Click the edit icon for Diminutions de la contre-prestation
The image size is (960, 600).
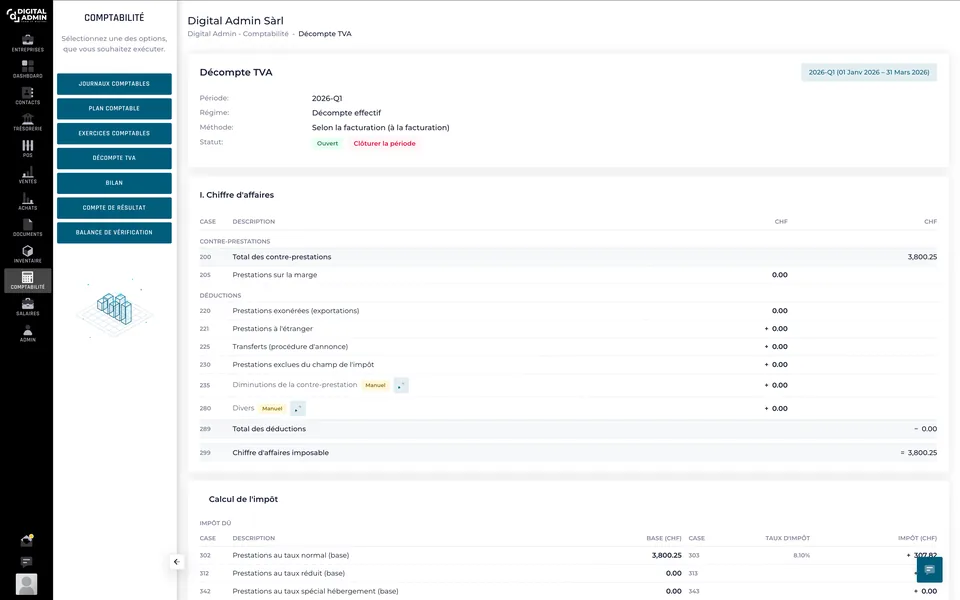click(x=401, y=385)
